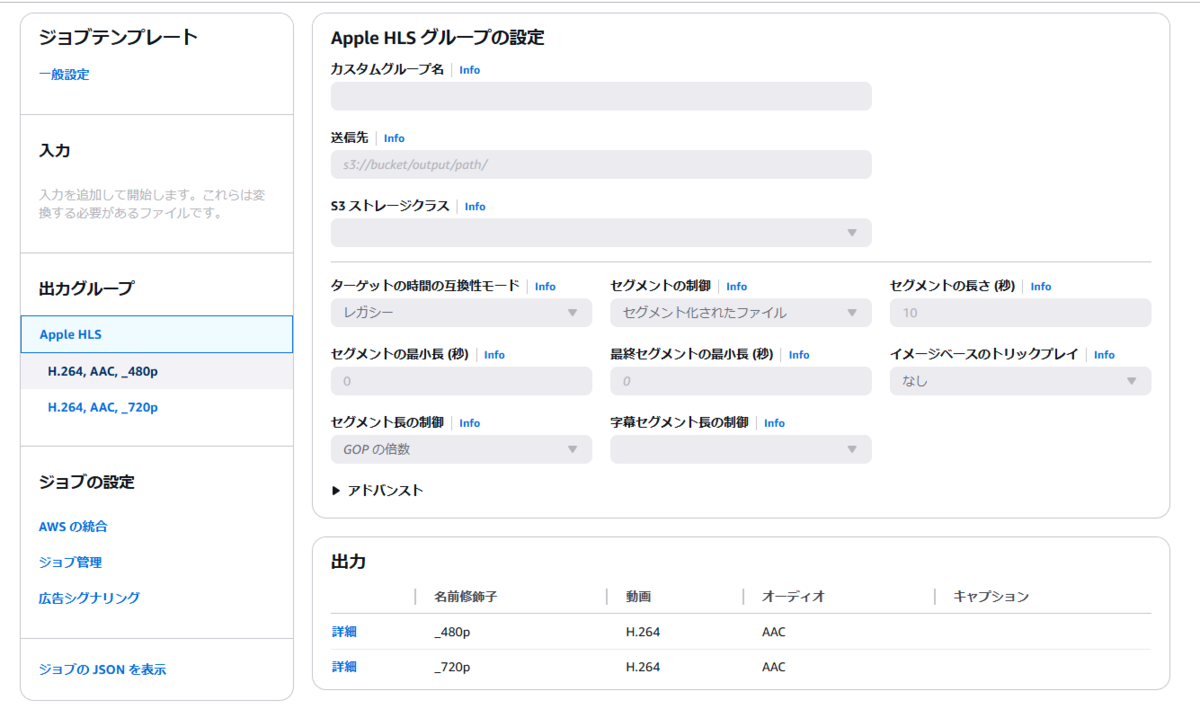
Task: Click Info next to セグメントの制御
Action: [737, 286]
